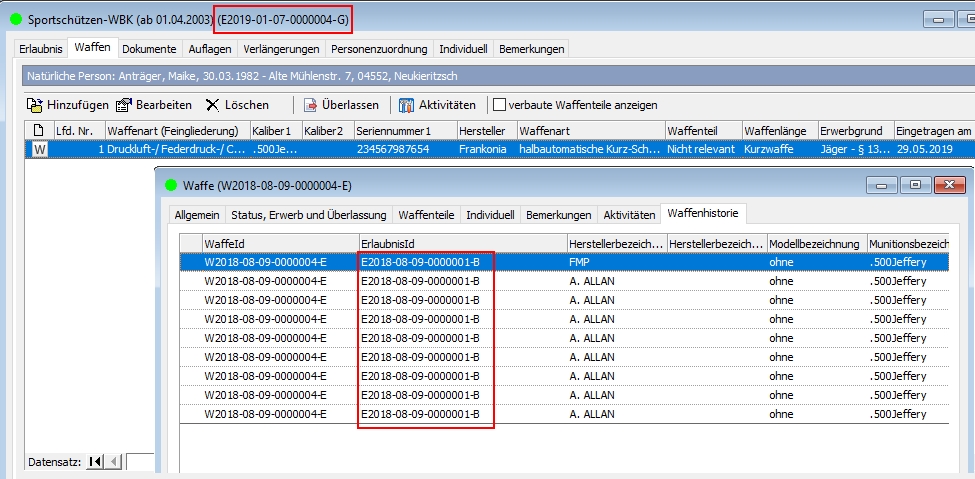Image resolution: width=975 pixels, height=479 pixels.
Task: Maximize the Waffe sub-window
Action: [914, 185]
